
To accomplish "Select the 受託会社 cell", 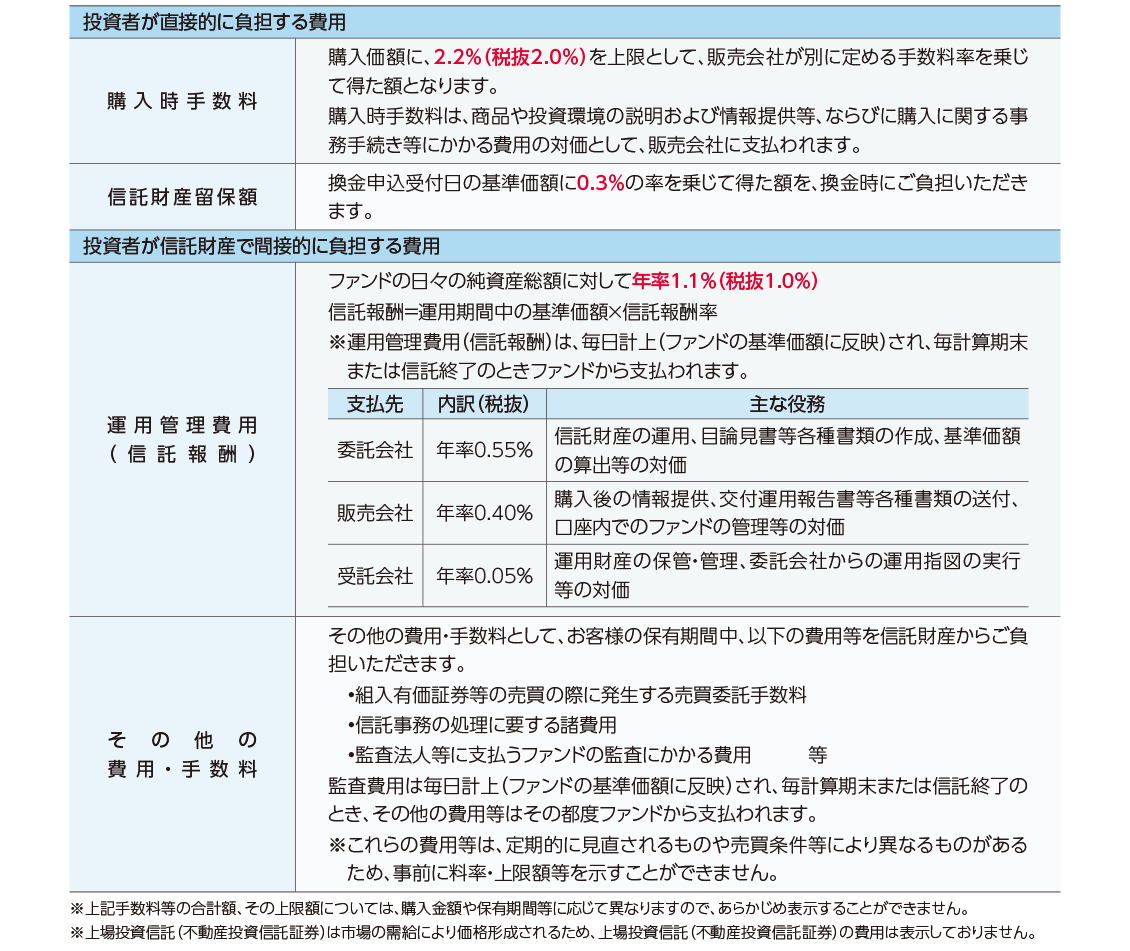I will click(x=375, y=576).
